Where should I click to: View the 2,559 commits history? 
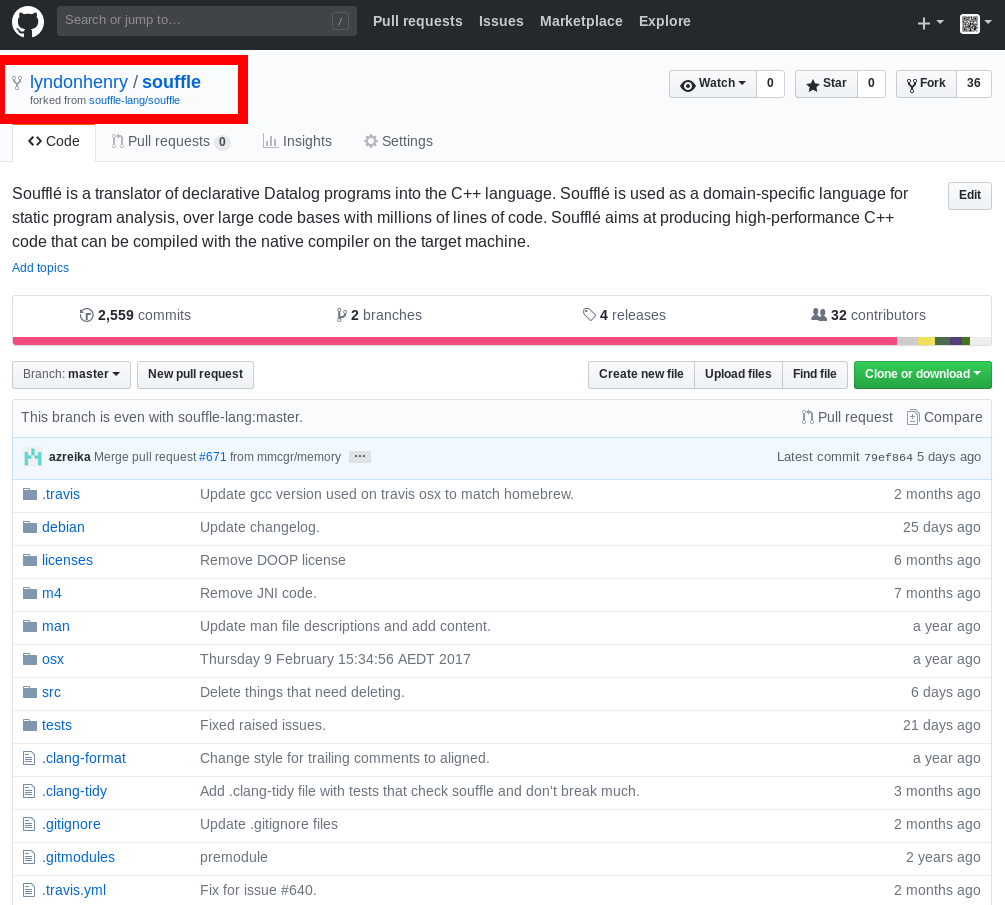135,315
